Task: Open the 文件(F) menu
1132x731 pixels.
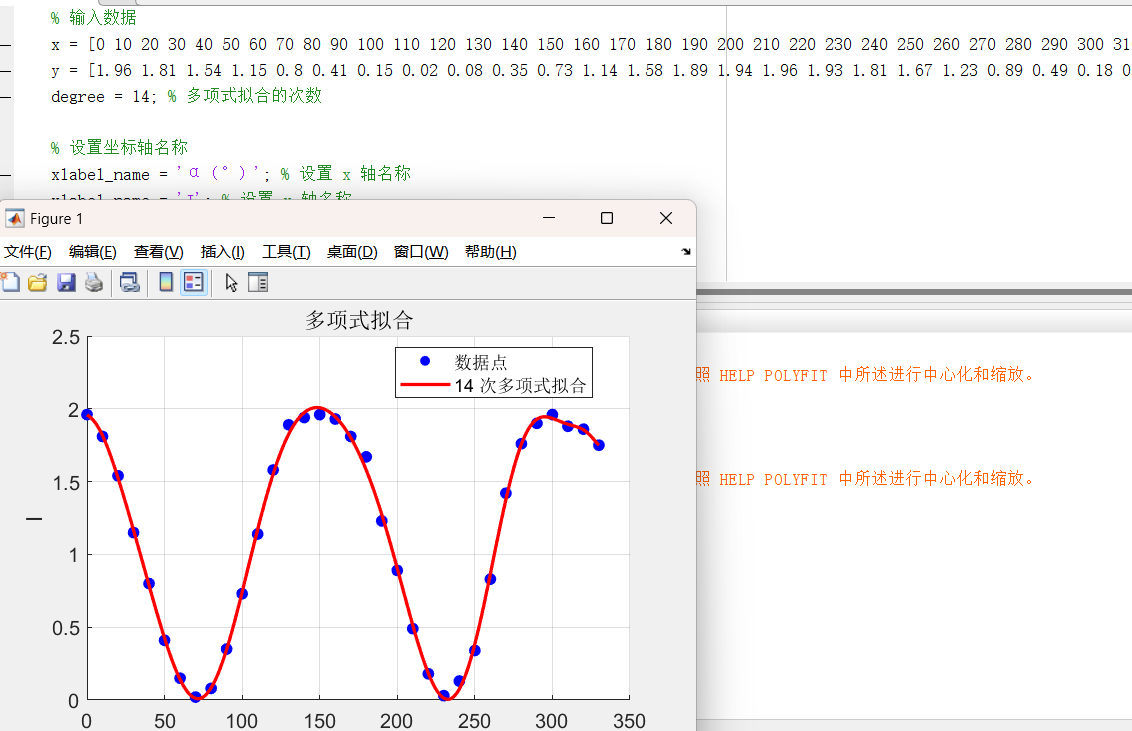Action: click(x=27, y=252)
